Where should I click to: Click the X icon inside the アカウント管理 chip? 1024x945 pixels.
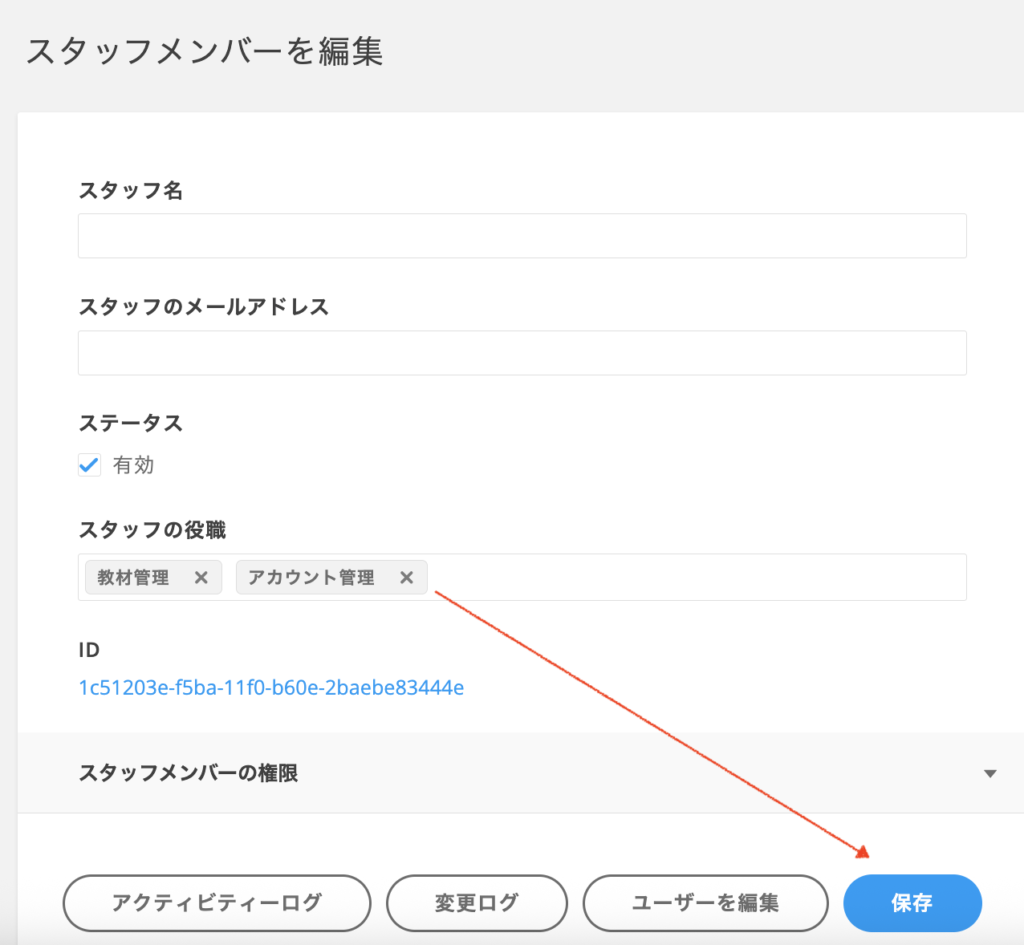[406, 577]
